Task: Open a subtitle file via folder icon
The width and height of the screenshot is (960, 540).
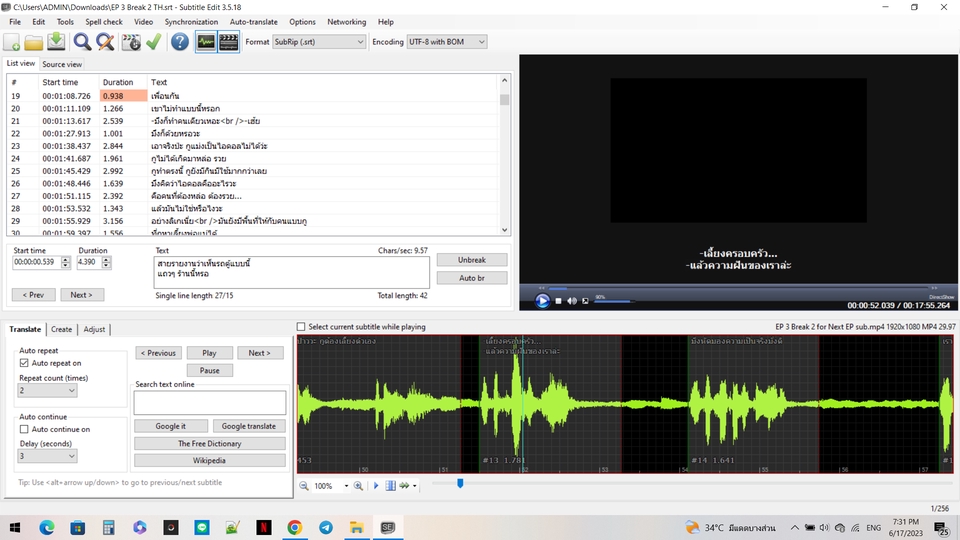Action: coord(34,42)
